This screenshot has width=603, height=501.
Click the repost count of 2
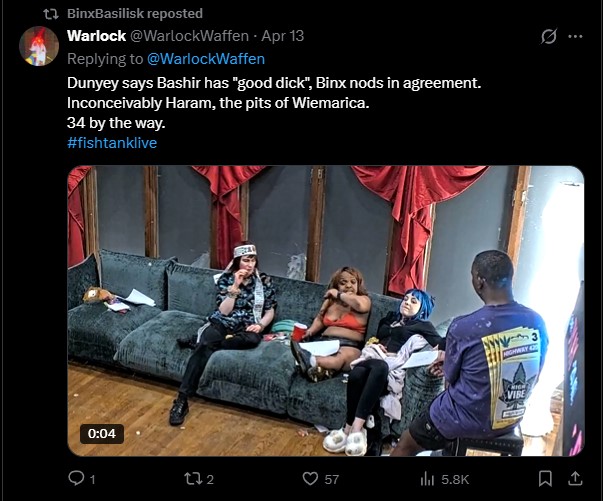[210, 479]
